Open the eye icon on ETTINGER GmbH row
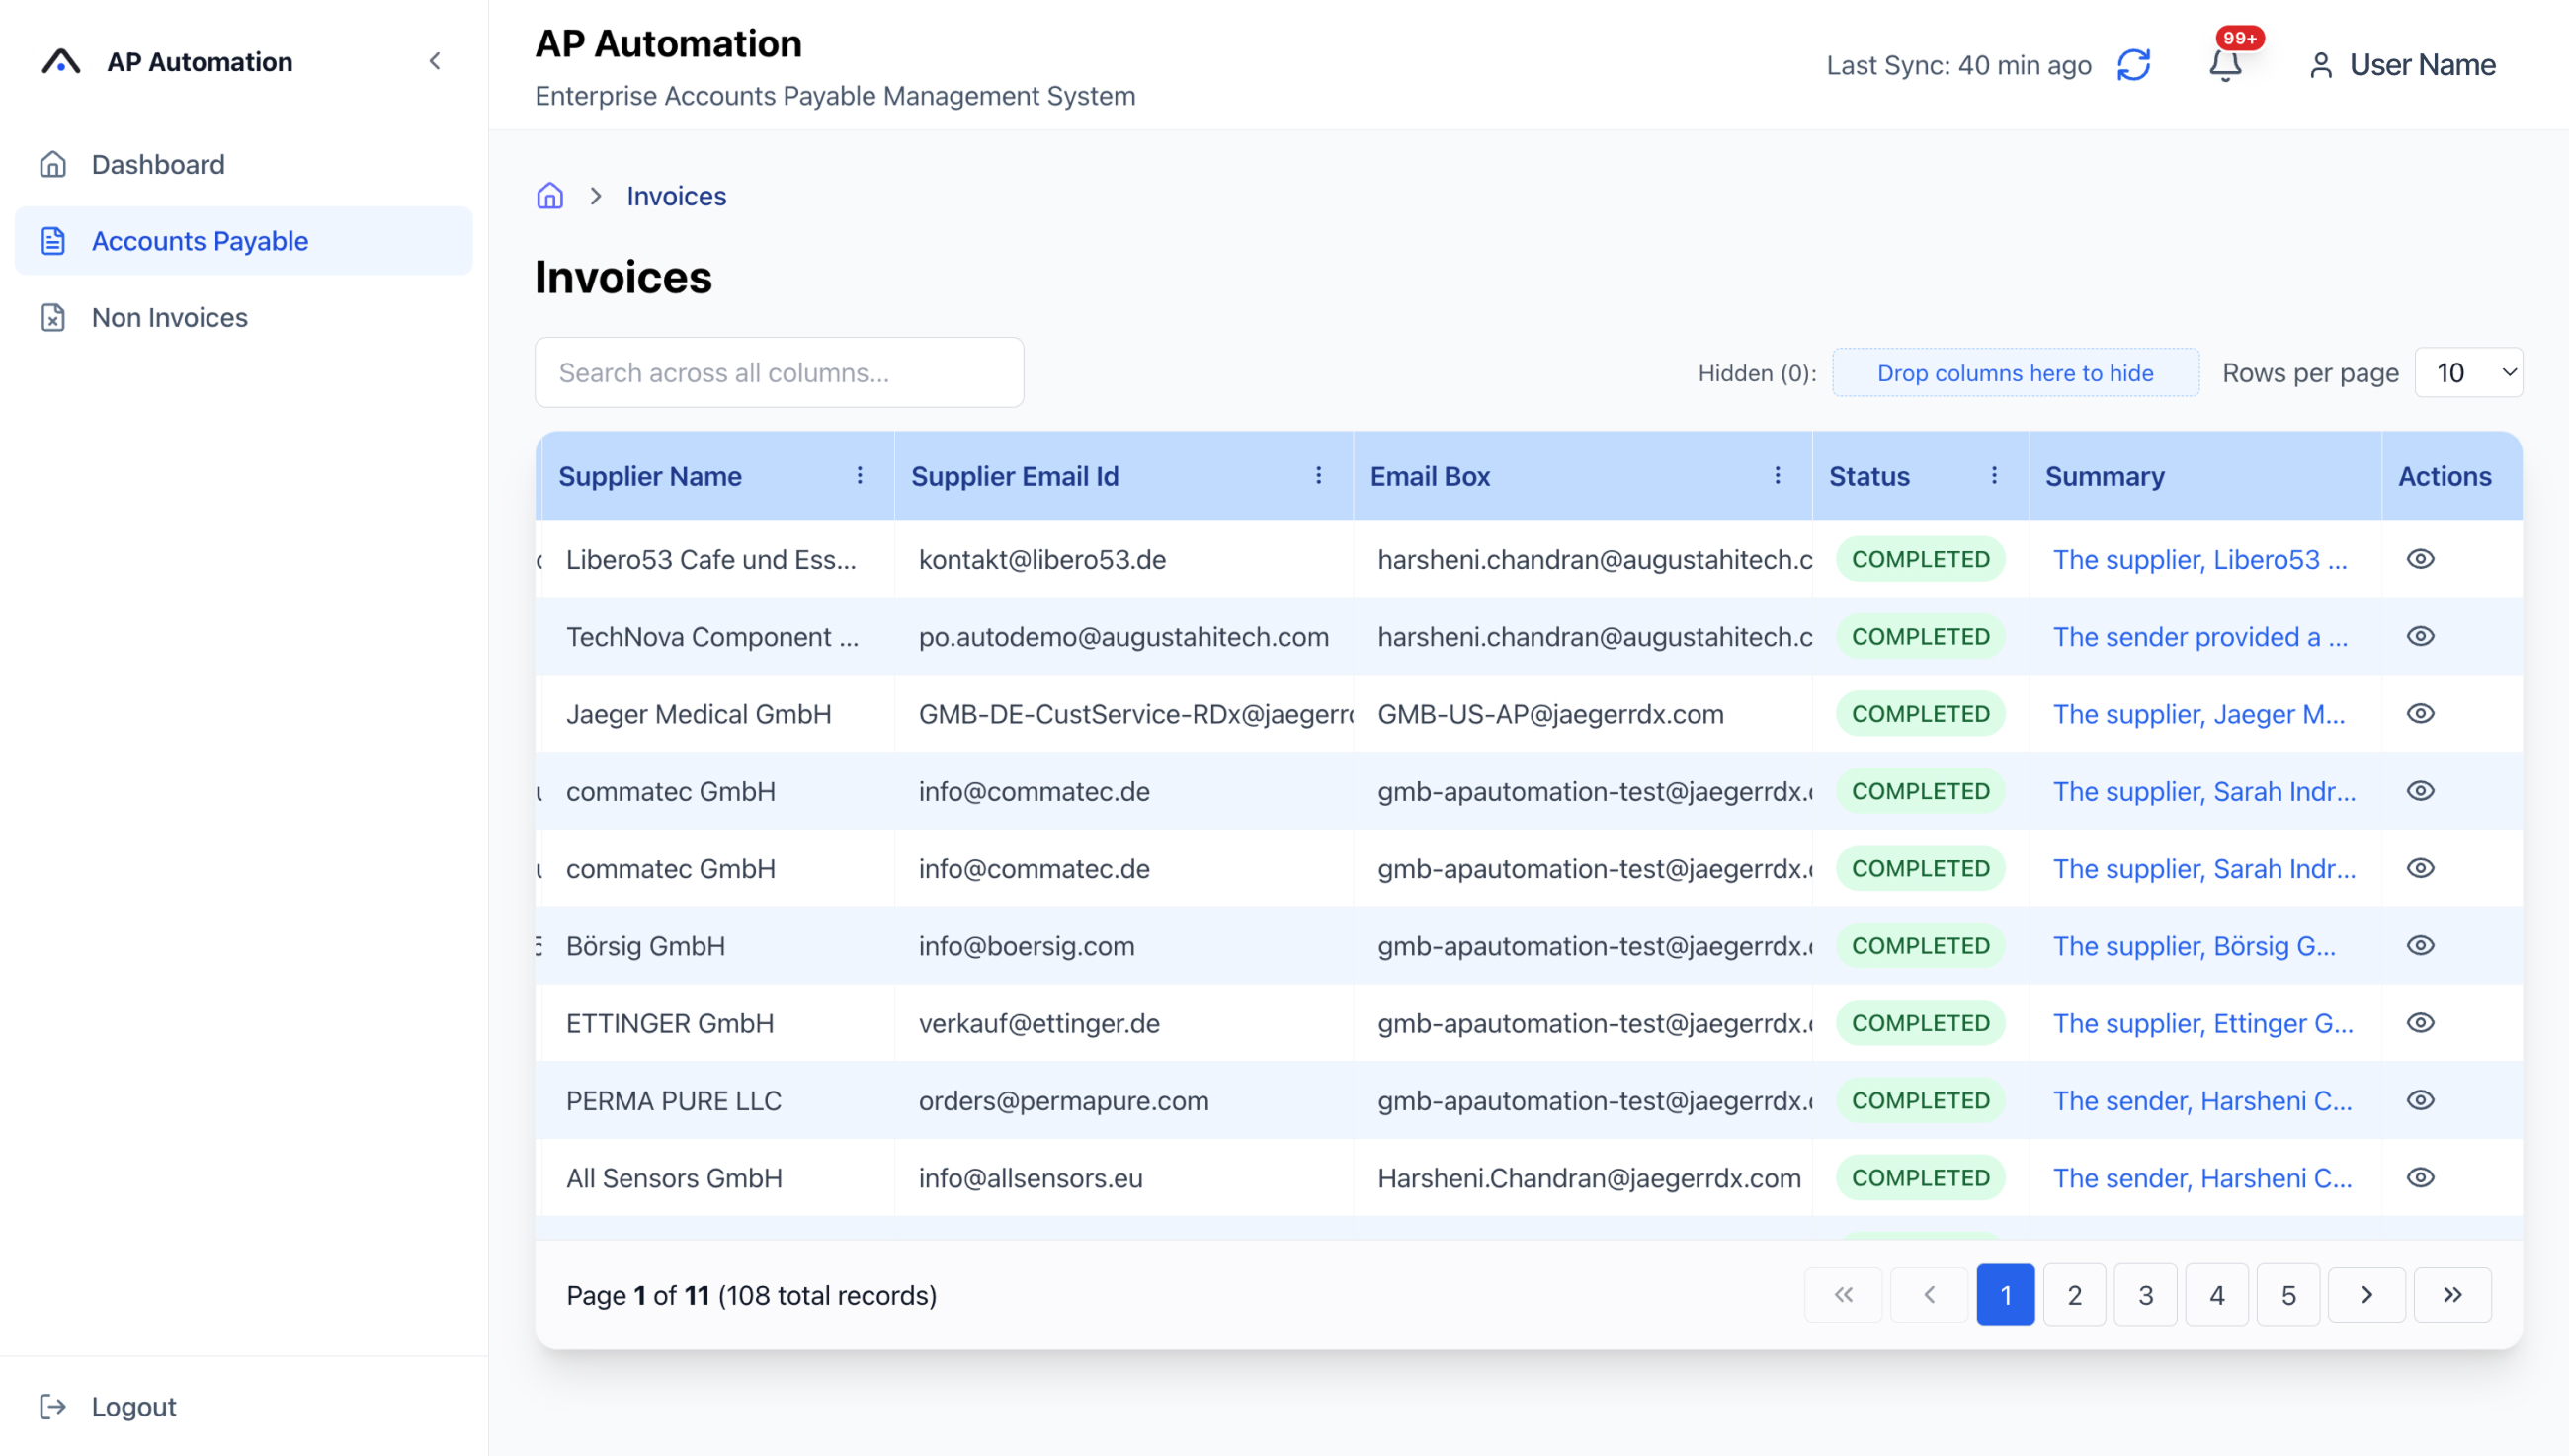 (x=2421, y=1023)
